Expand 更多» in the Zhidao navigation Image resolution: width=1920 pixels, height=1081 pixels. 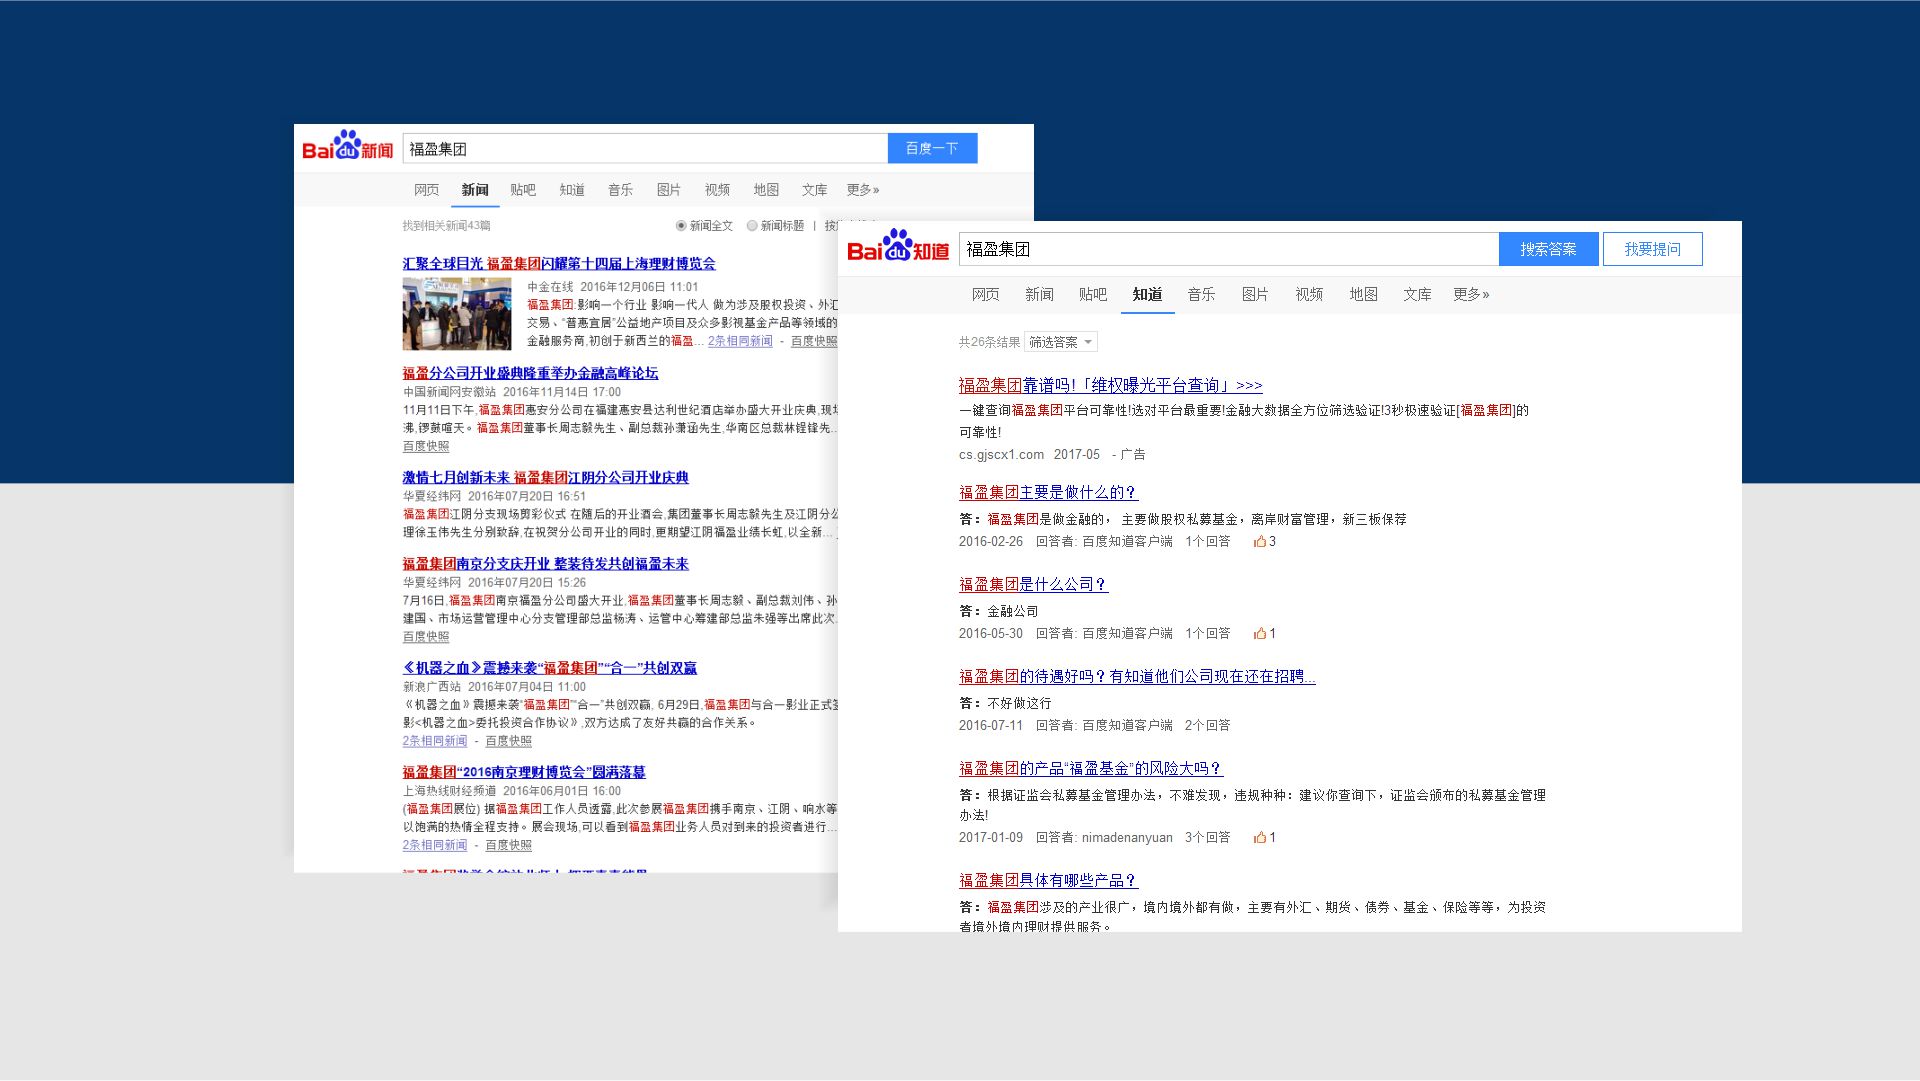(x=1471, y=294)
